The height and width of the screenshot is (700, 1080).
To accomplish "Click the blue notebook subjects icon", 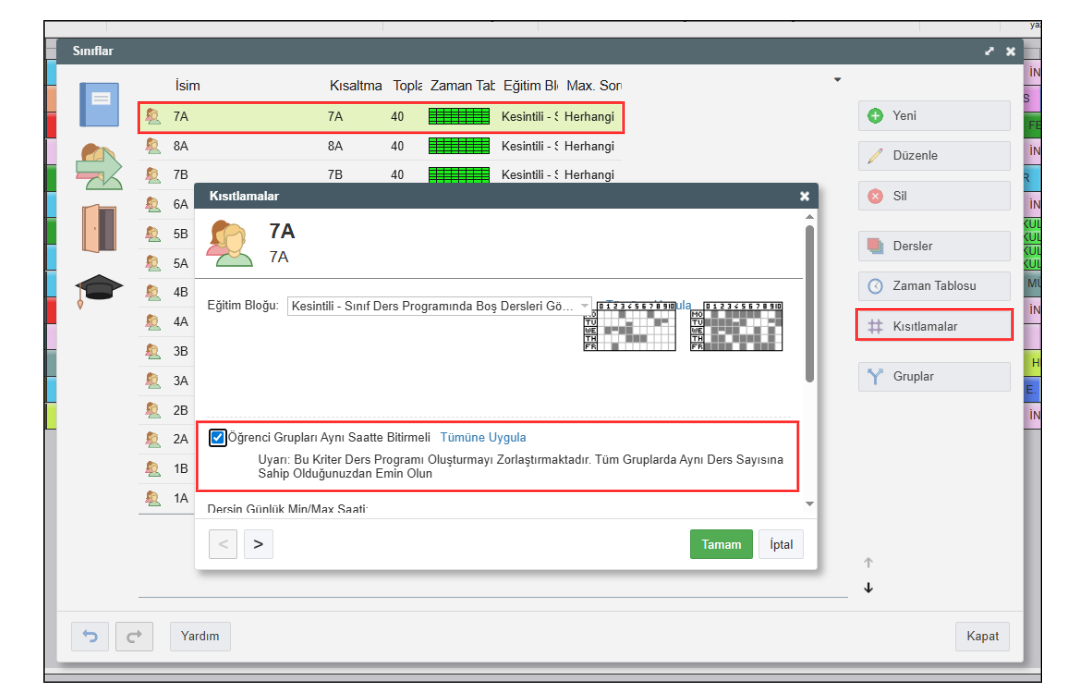I will pyautogui.click(x=99, y=104).
